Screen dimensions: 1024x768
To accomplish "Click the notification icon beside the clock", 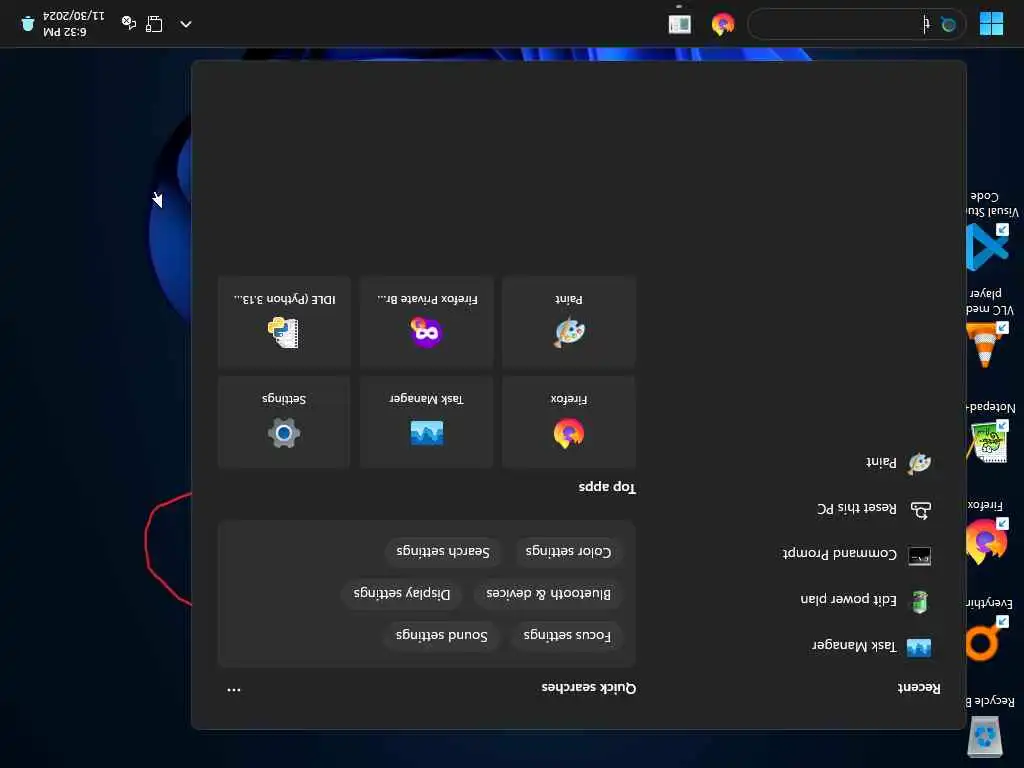I will pos(27,24).
